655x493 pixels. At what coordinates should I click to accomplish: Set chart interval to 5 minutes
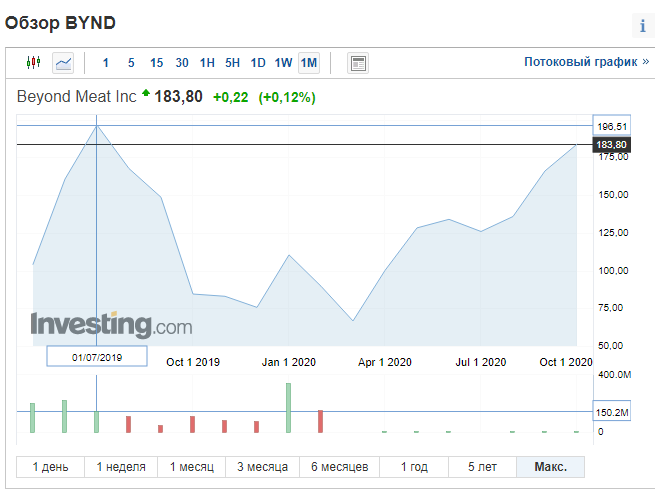(x=131, y=63)
